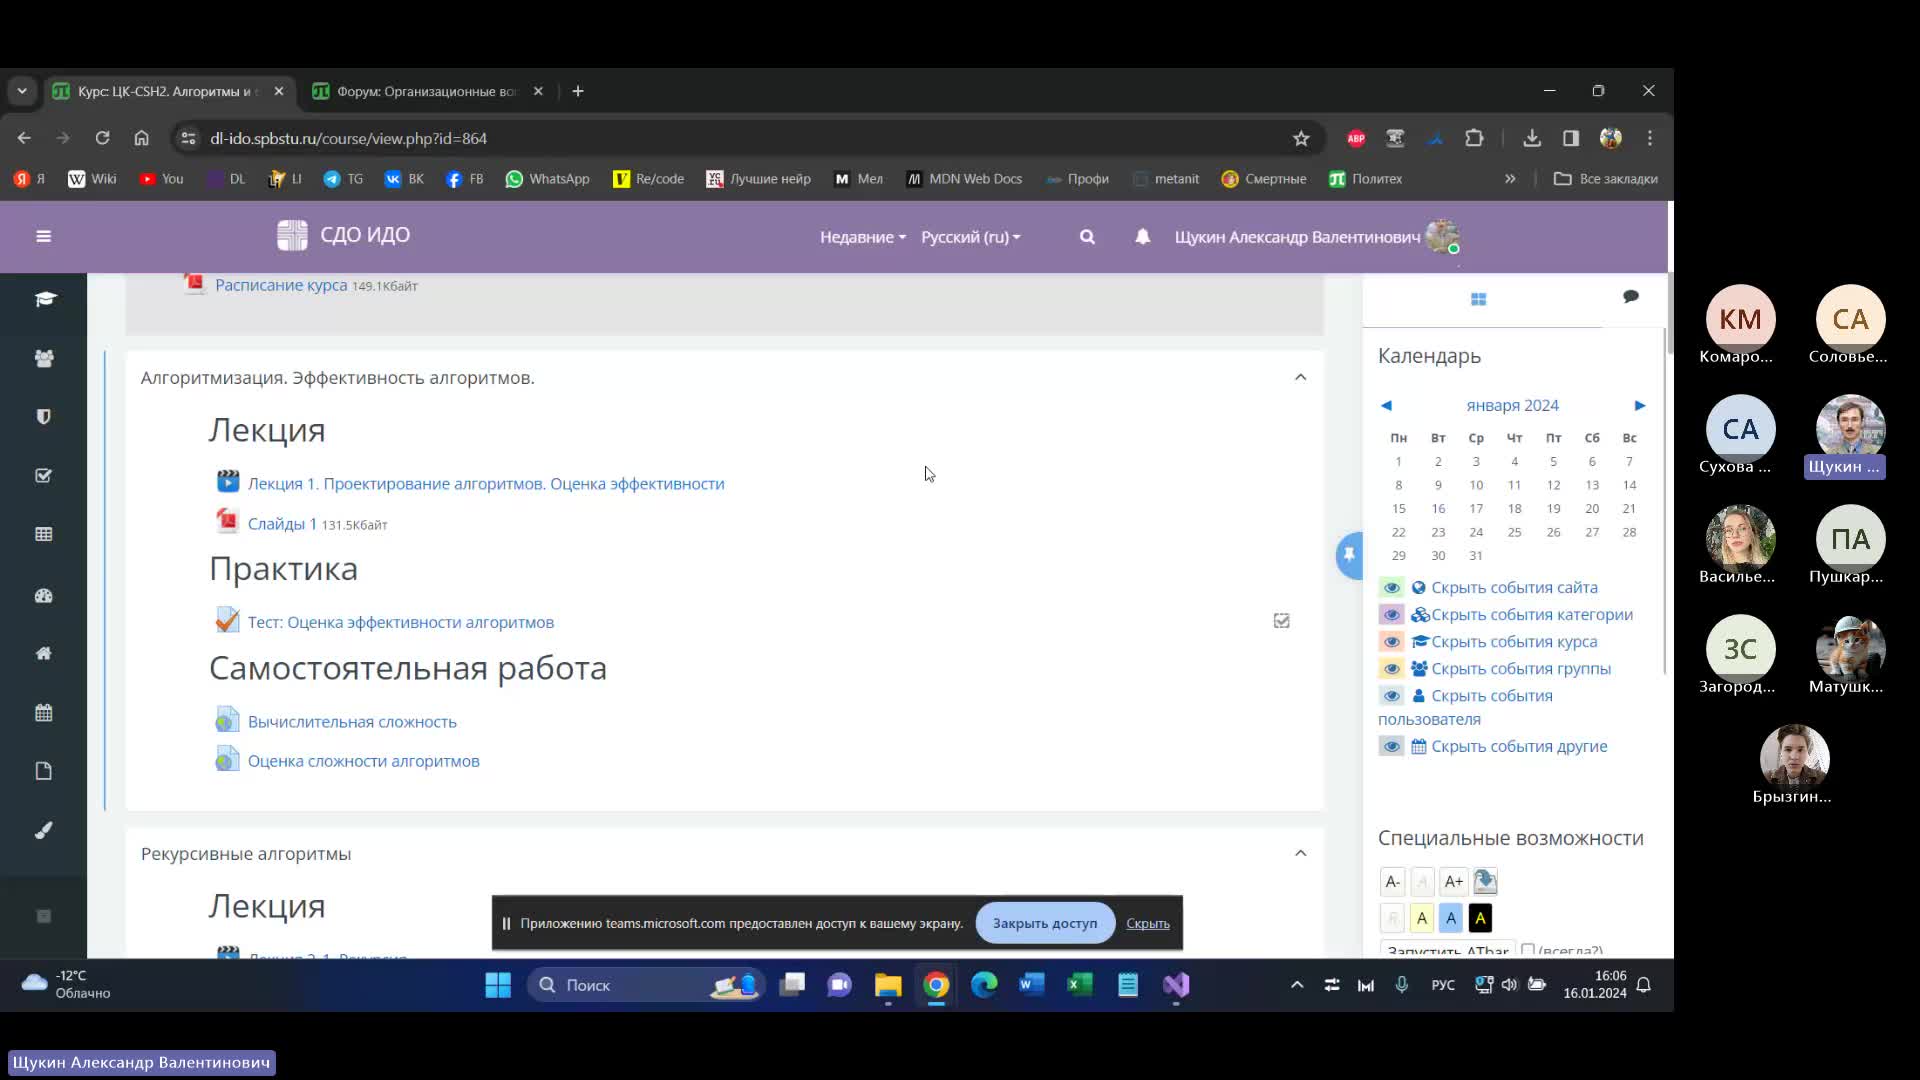1920x1080 pixels.
Task: Bookmark this page with the star icon
Action: (x=1301, y=138)
